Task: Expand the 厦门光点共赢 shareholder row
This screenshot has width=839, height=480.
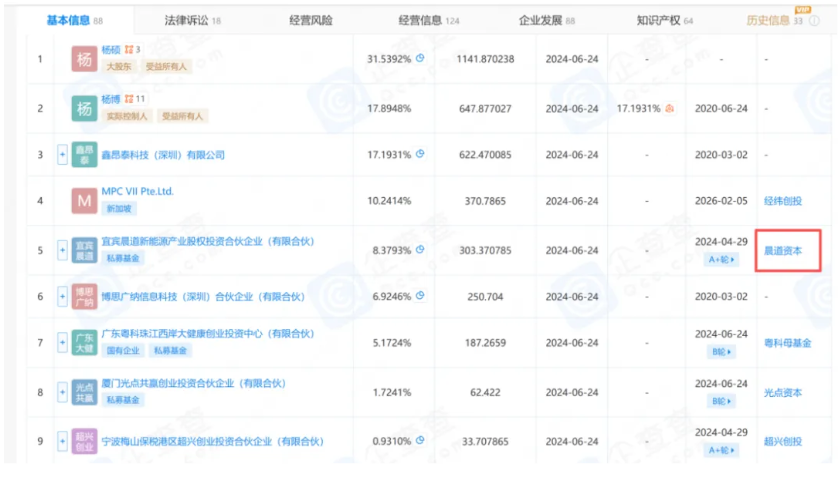Action: [x=63, y=390]
